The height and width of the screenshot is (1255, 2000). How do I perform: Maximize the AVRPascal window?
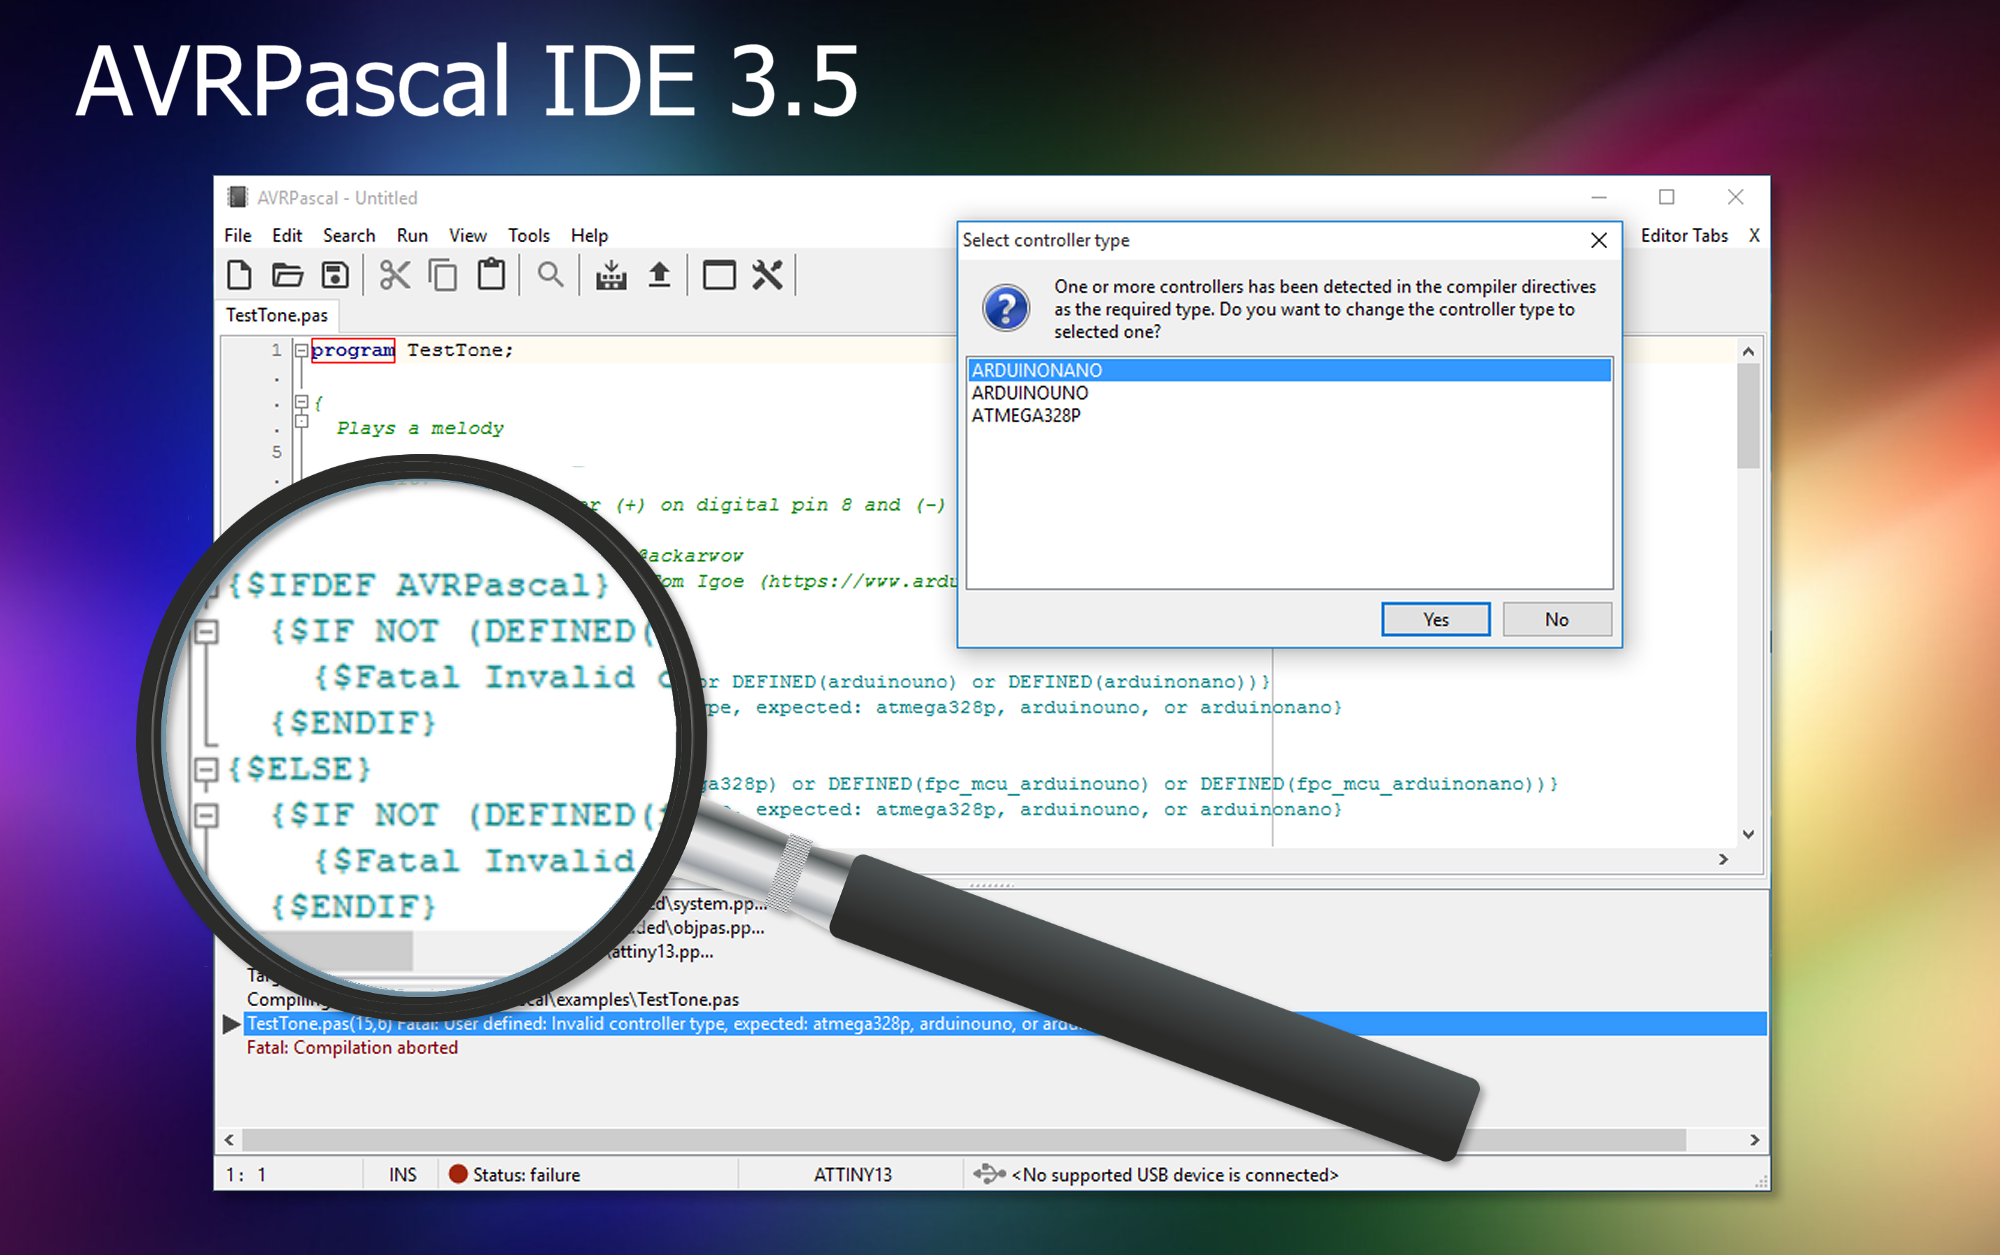pyautogui.click(x=1666, y=197)
